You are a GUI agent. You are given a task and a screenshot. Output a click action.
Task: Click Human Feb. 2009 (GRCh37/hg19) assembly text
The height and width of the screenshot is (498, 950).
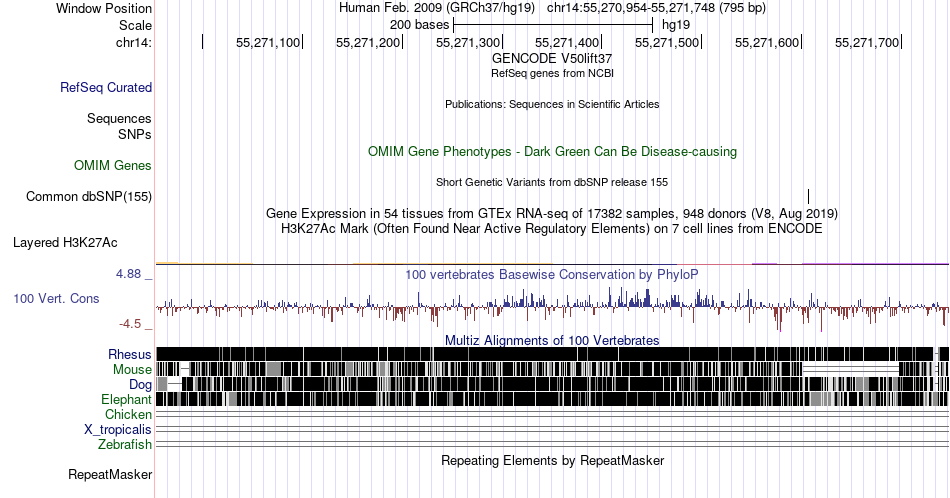437,8
